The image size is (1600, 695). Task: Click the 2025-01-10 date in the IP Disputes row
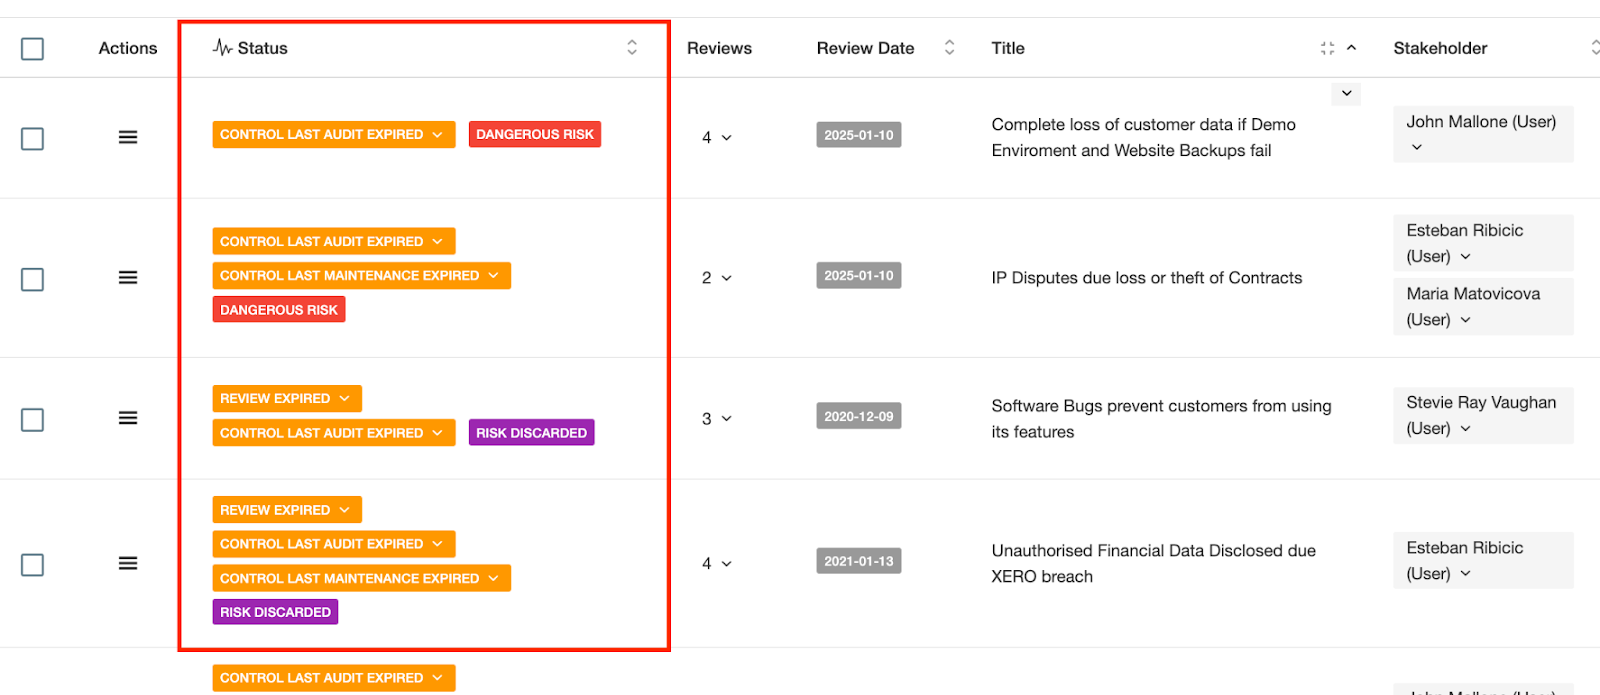tap(859, 275)
